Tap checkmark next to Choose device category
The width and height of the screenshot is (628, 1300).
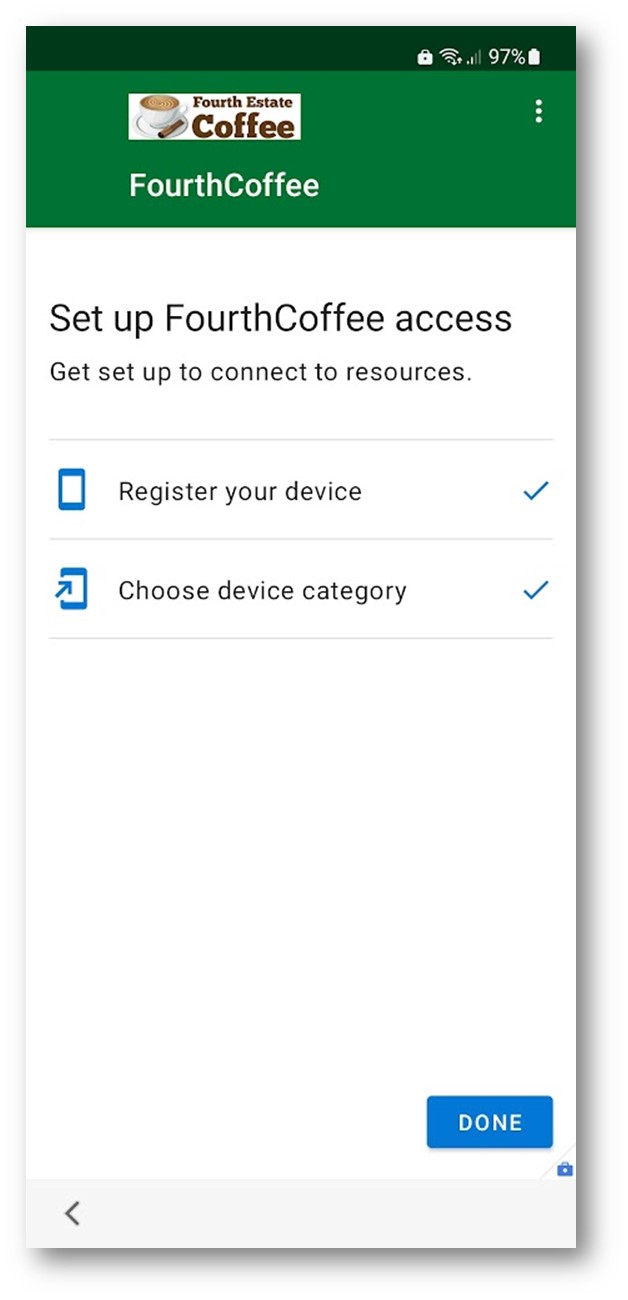pyautogui.click(x=536, y=590)
